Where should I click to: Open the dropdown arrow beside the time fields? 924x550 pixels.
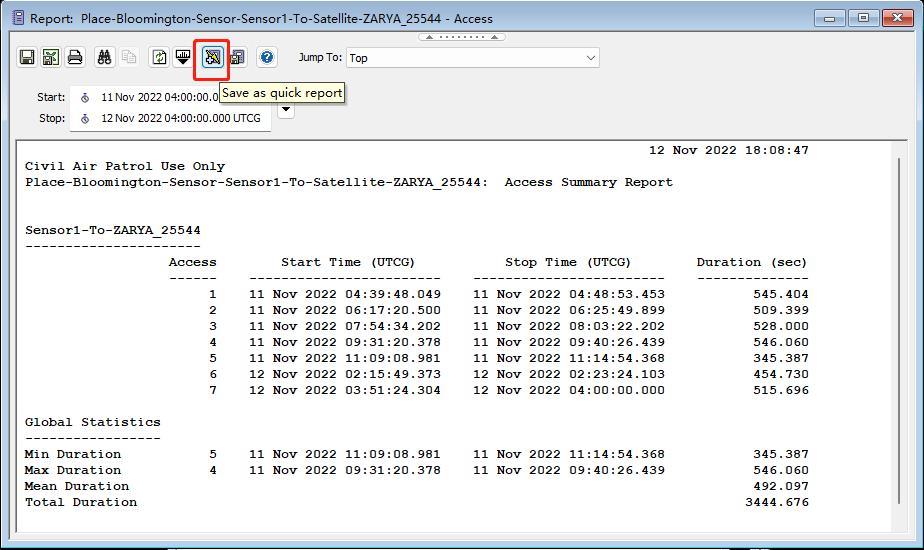pyautogui.click(x=286, y=110)
